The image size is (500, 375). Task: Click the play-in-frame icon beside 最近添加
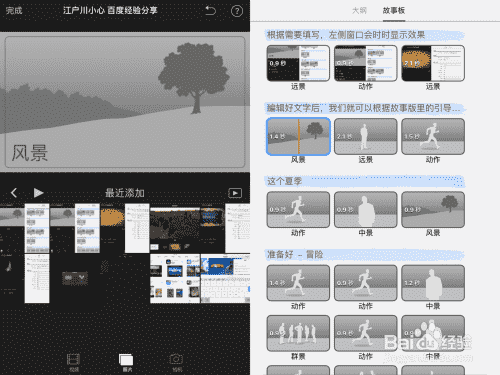(x=235, y=193)
